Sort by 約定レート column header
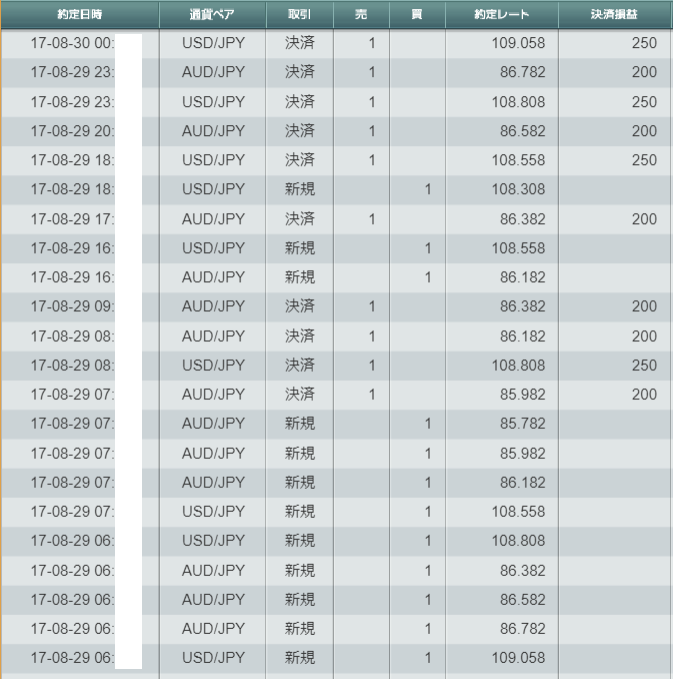 [501, 15]
